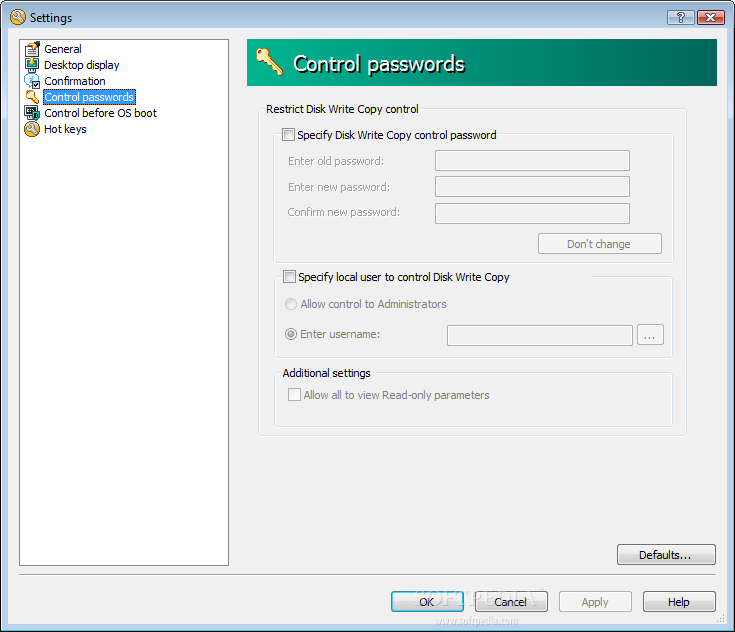Click the Apply button
Image resolution: width=735 pixels, height=632 pixels.
pyautogui.click(x=595, y=602)
